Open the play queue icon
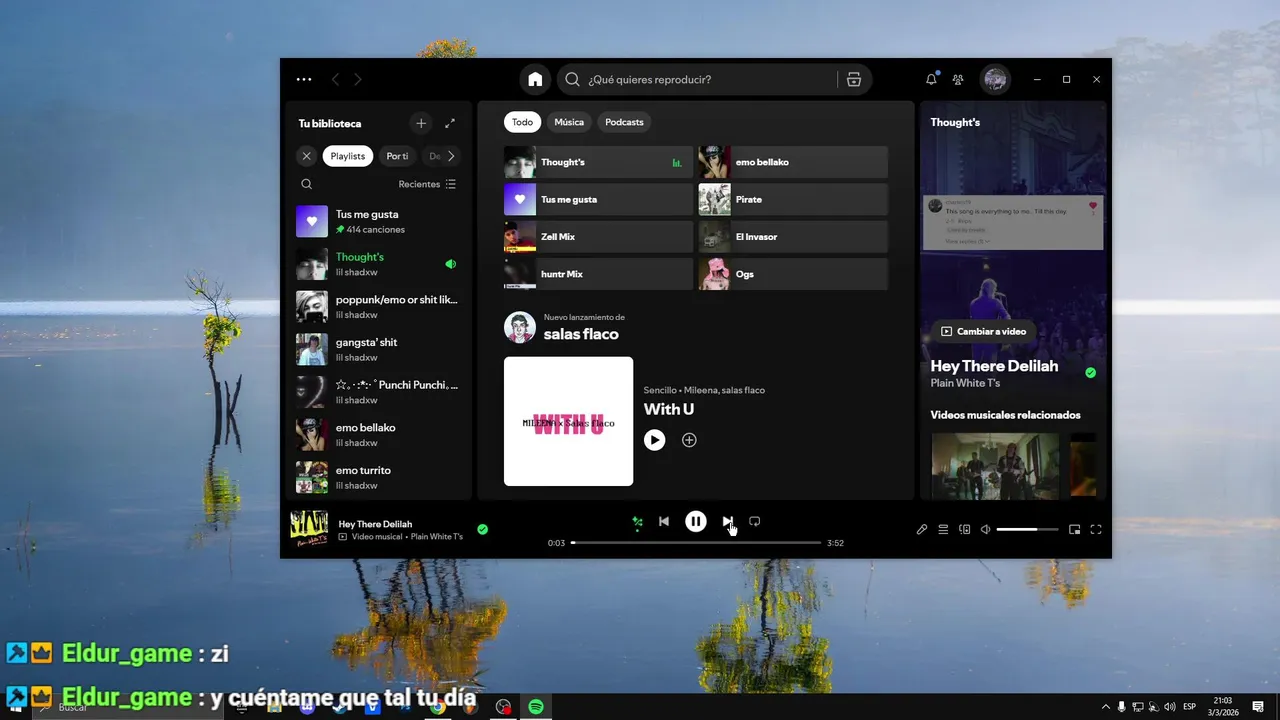This screenshot has height=720, width=1280. pyautogui.click(x=943, y=530)
